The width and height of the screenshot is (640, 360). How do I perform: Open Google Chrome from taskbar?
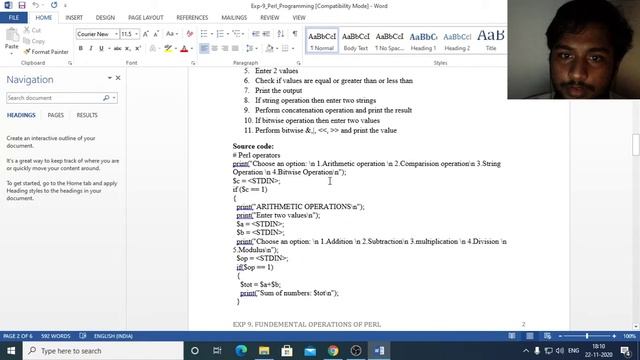click(x=333, y=351)
